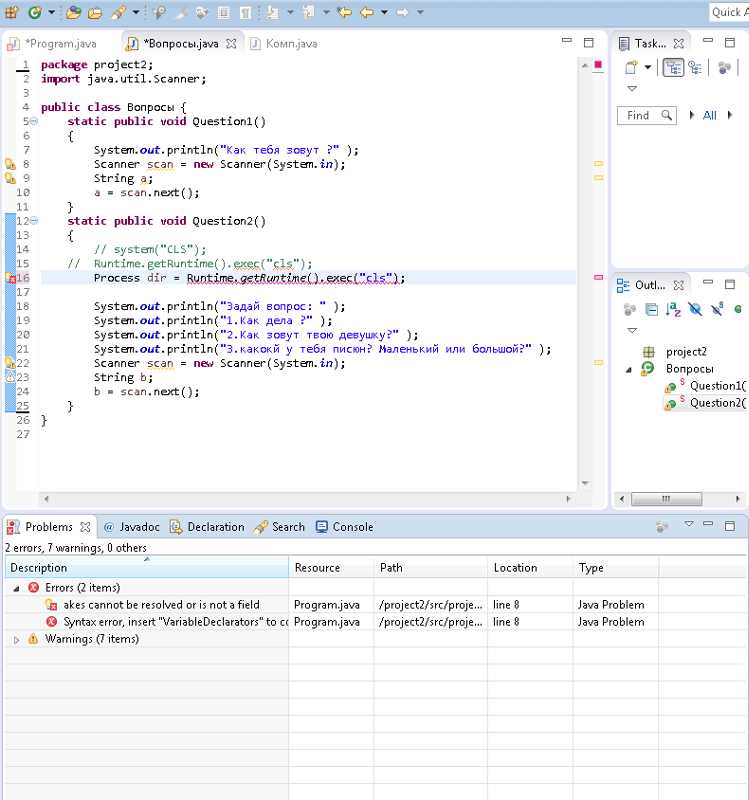Image resolution: width=749 pixels, height=800 pixels.
Task: Toggle Block Selection Mode icon
Action: (223, 12)
